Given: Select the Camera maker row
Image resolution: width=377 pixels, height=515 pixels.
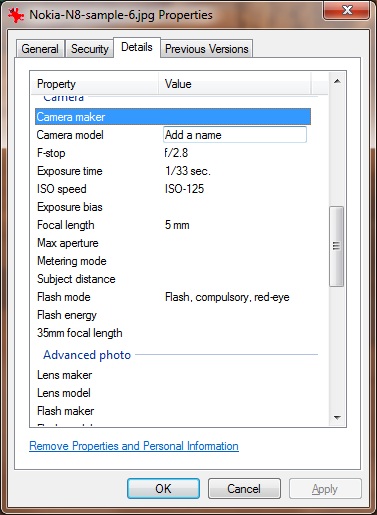Looking at the screenshot, I should pyautogui.click(x=173, y=117).
